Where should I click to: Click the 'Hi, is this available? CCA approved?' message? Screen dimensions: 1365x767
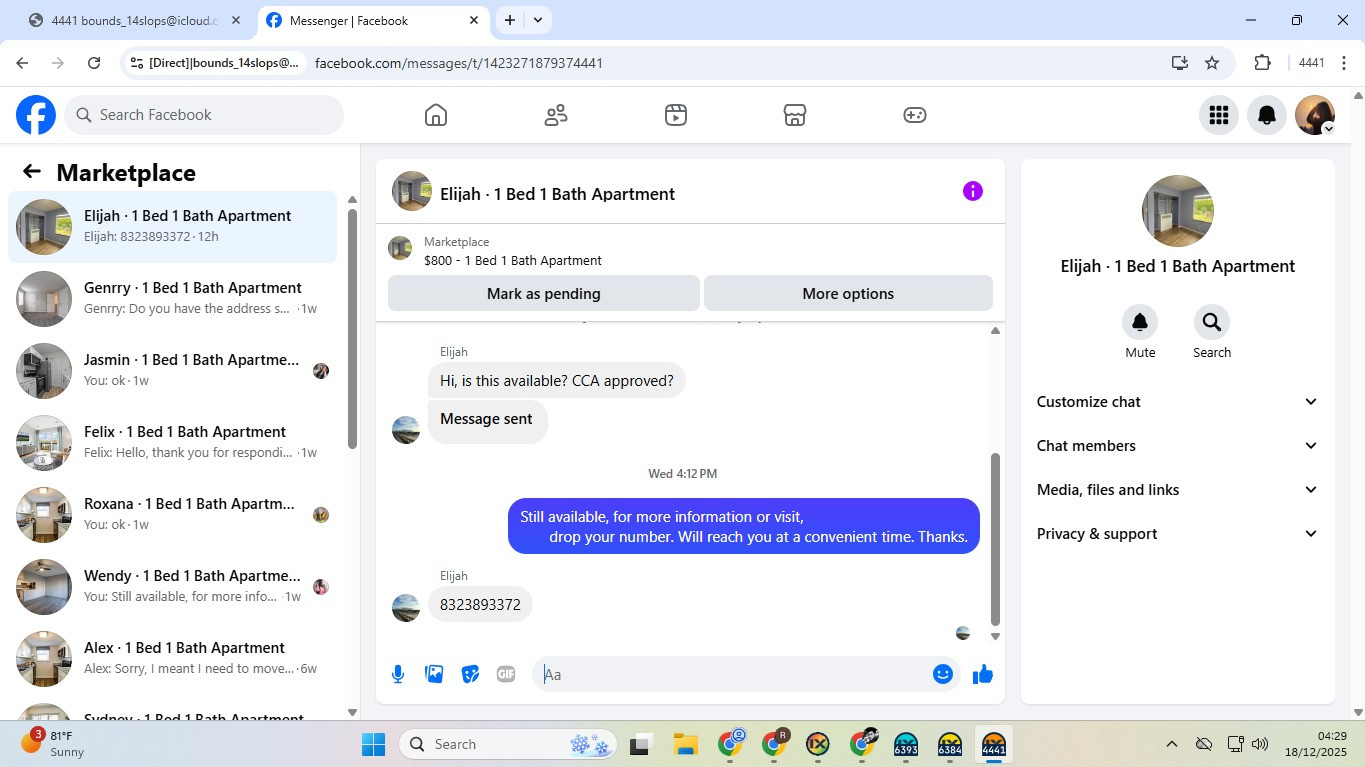point(557,381)
